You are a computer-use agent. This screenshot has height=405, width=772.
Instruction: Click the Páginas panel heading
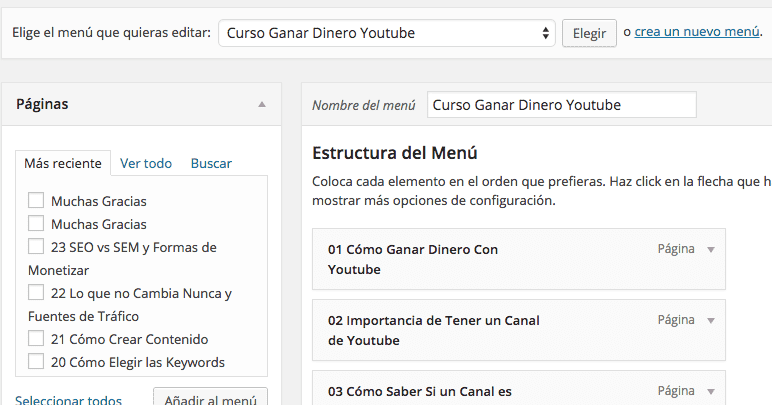pyautogui.click(x=42, y=104)
